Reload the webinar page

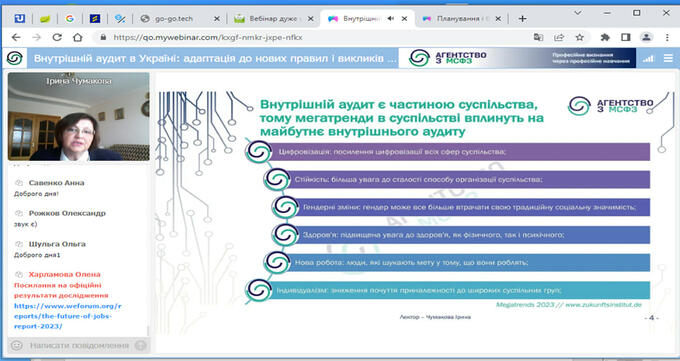pyautogui.click(x=57, y=37)
